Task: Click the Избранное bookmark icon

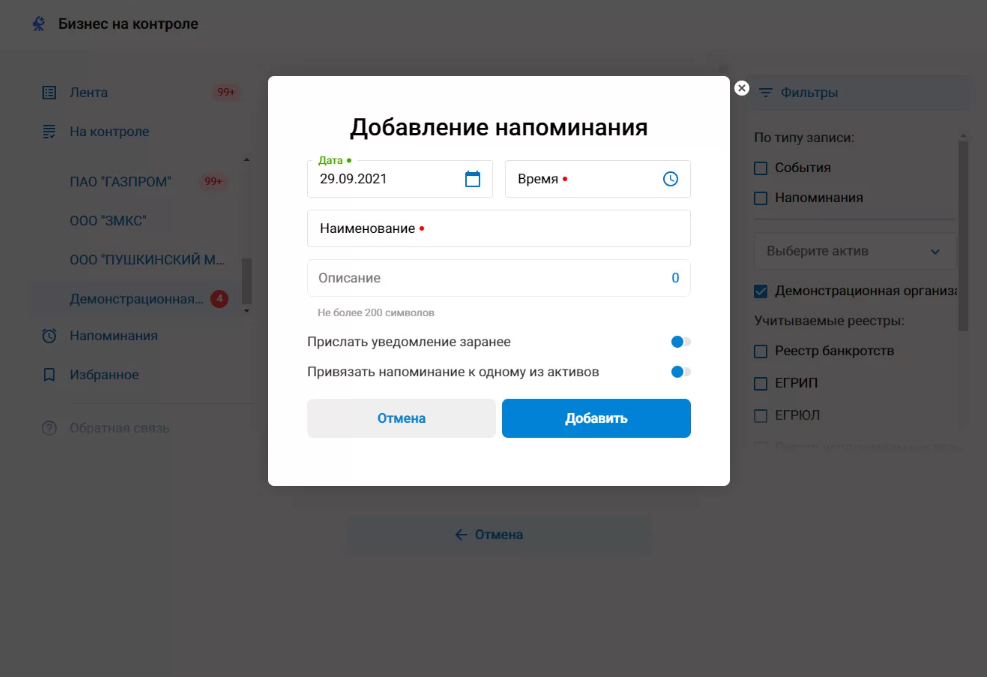Action: pyautogui.click(x=47, y=374)
